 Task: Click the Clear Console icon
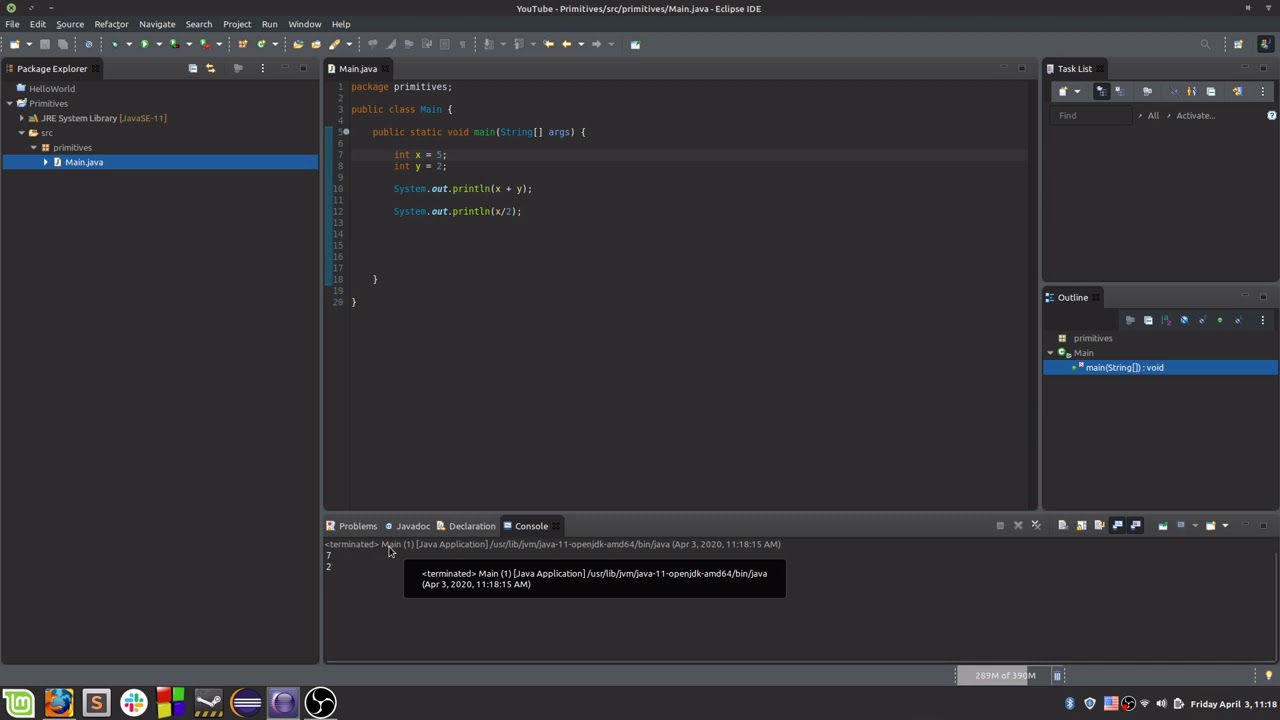coord(1063,525)
